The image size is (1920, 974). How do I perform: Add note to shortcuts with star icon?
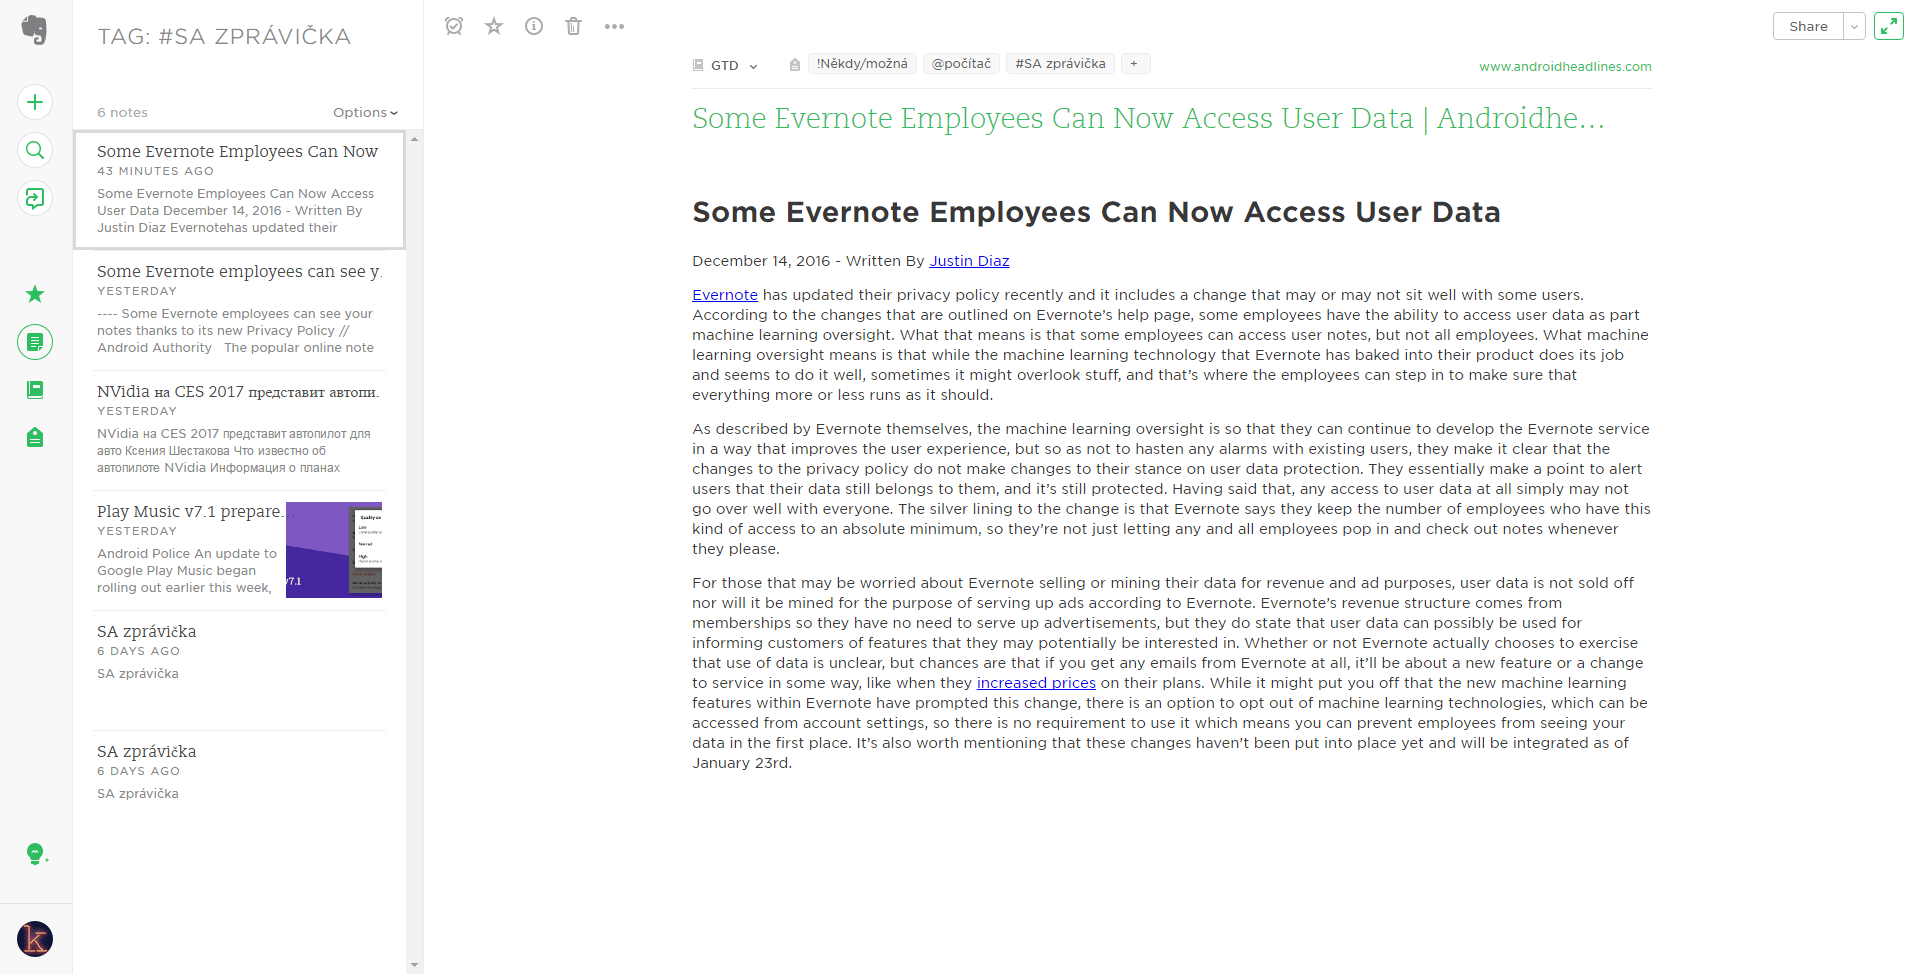click(x=494, y=26)
